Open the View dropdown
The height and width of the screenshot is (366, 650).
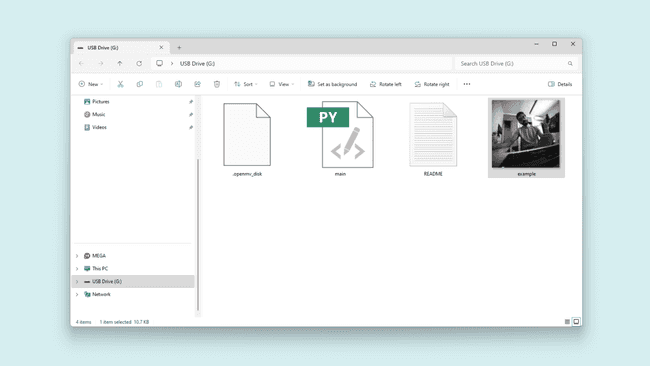tap(281, 84)
